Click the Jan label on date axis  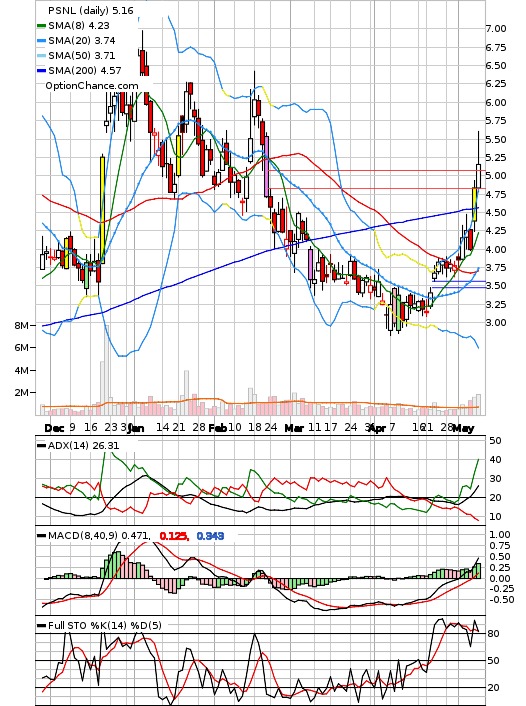tap(136, 428)
